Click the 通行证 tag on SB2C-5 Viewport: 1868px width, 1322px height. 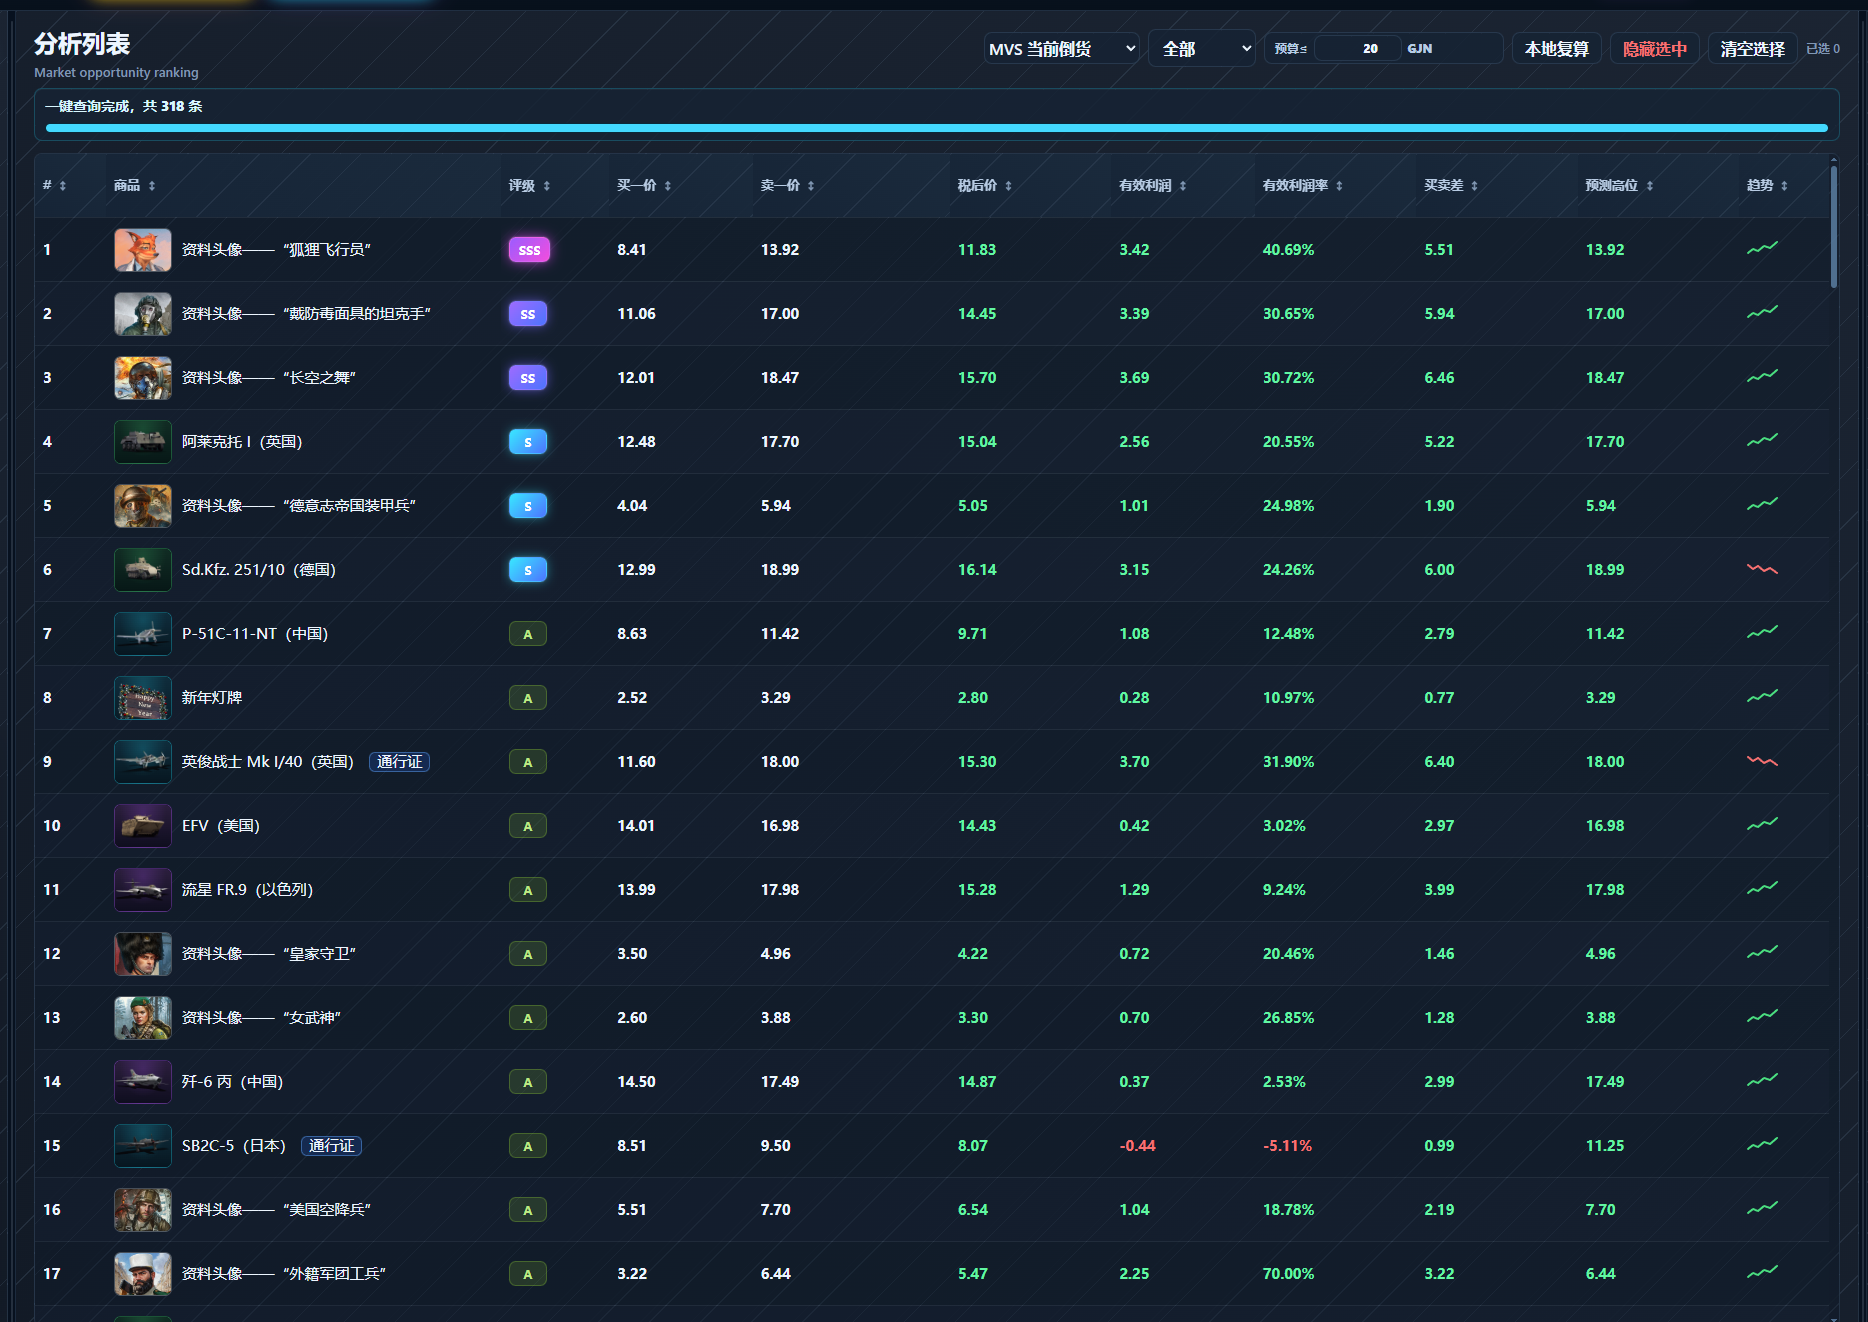pyautogui.click(x=331, y=1146)
